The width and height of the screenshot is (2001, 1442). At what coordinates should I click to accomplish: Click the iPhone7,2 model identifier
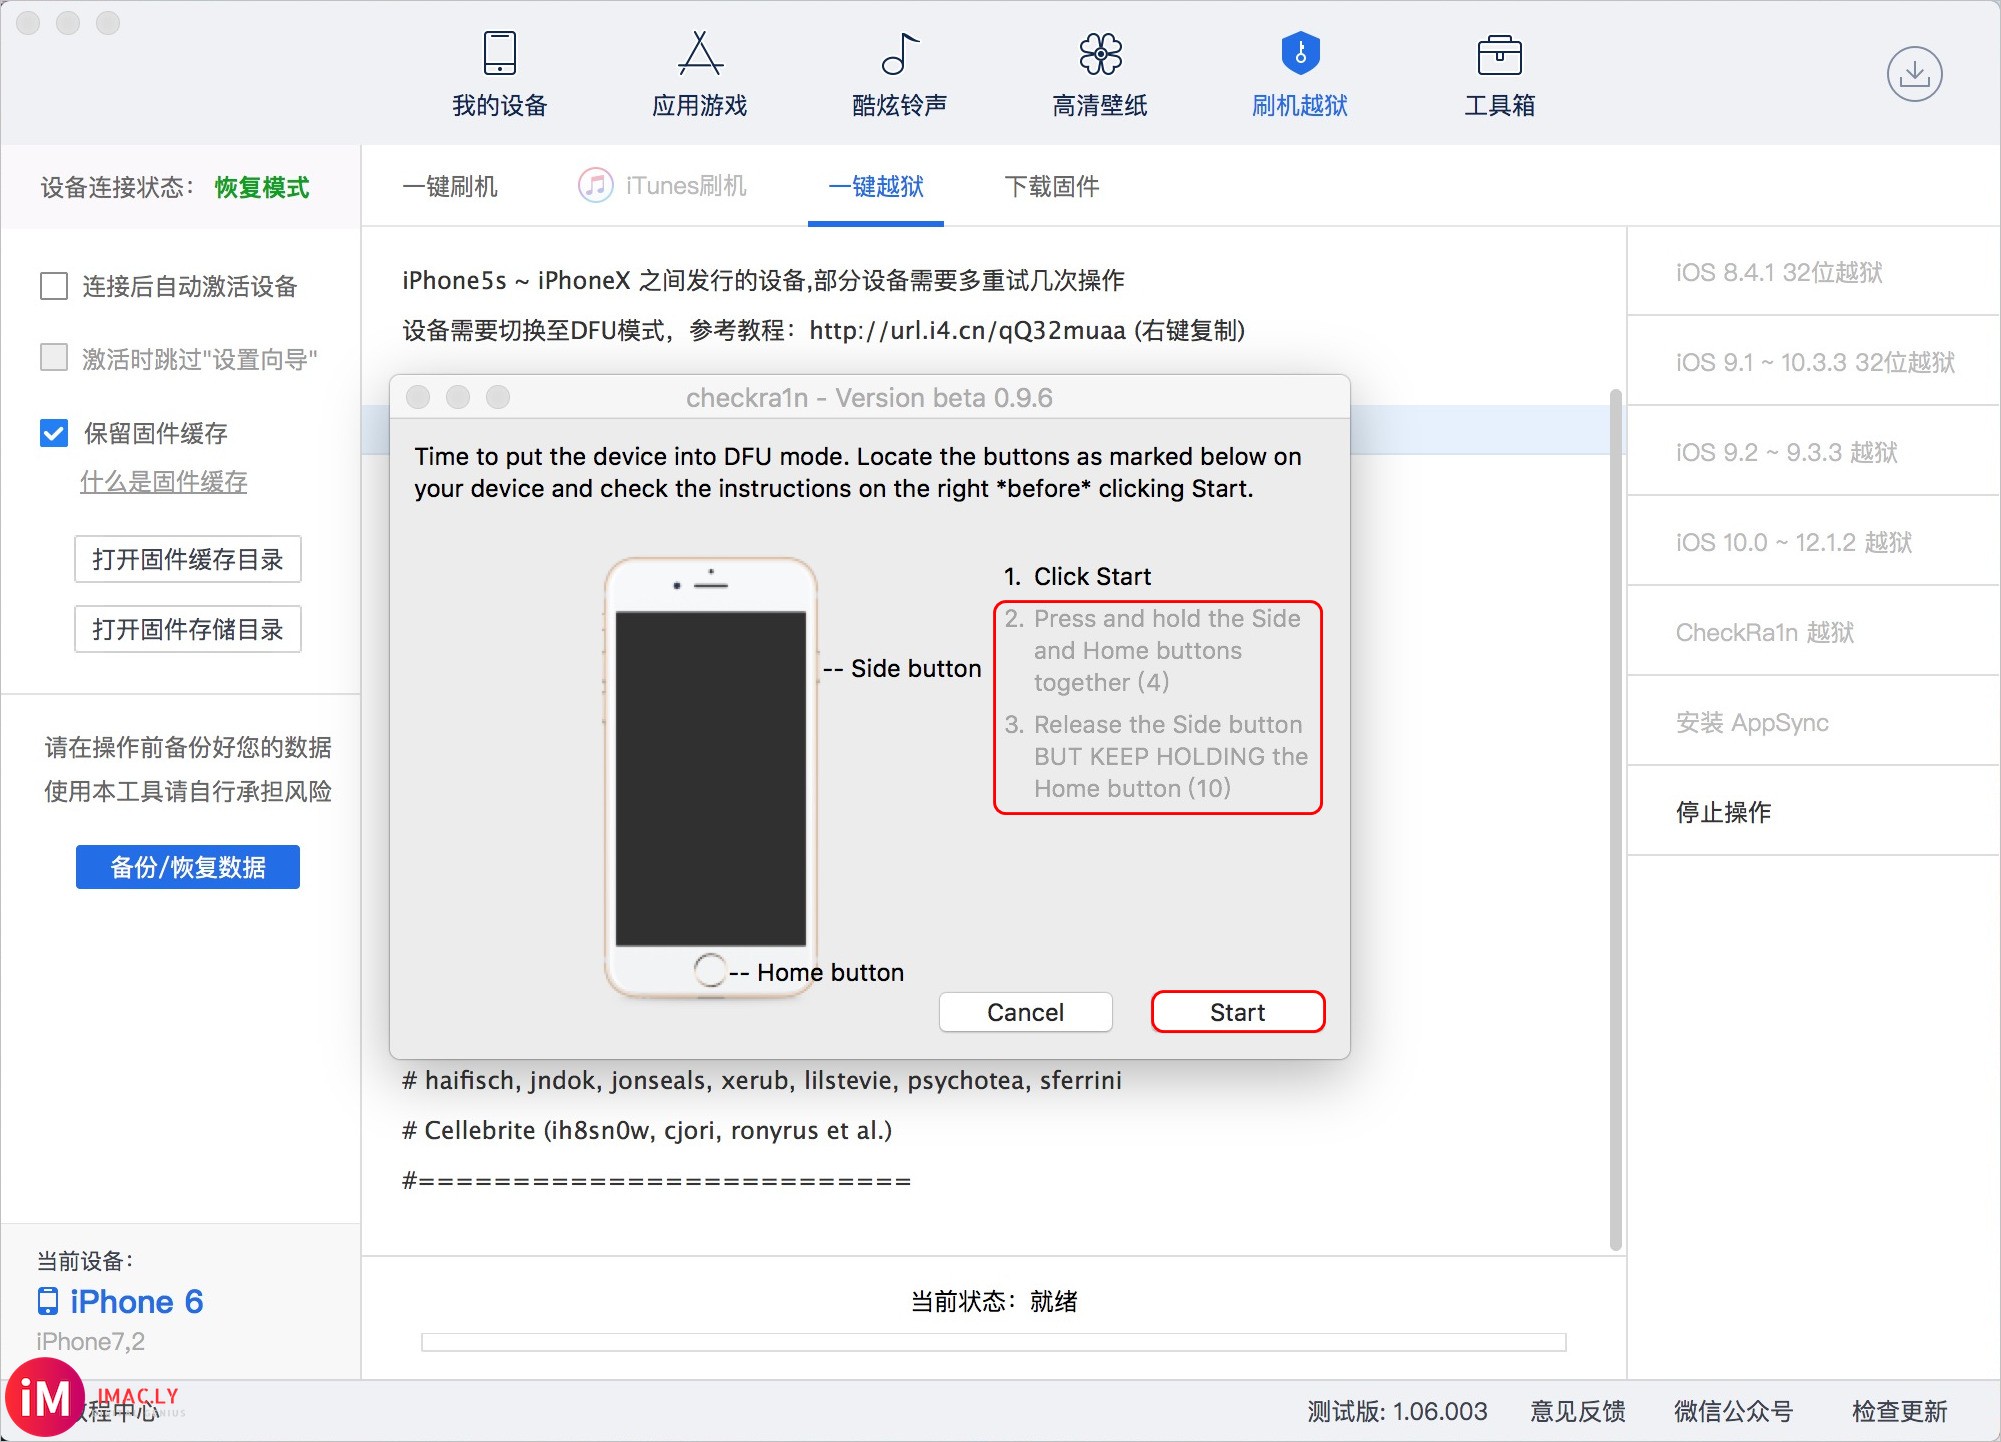91,1341
